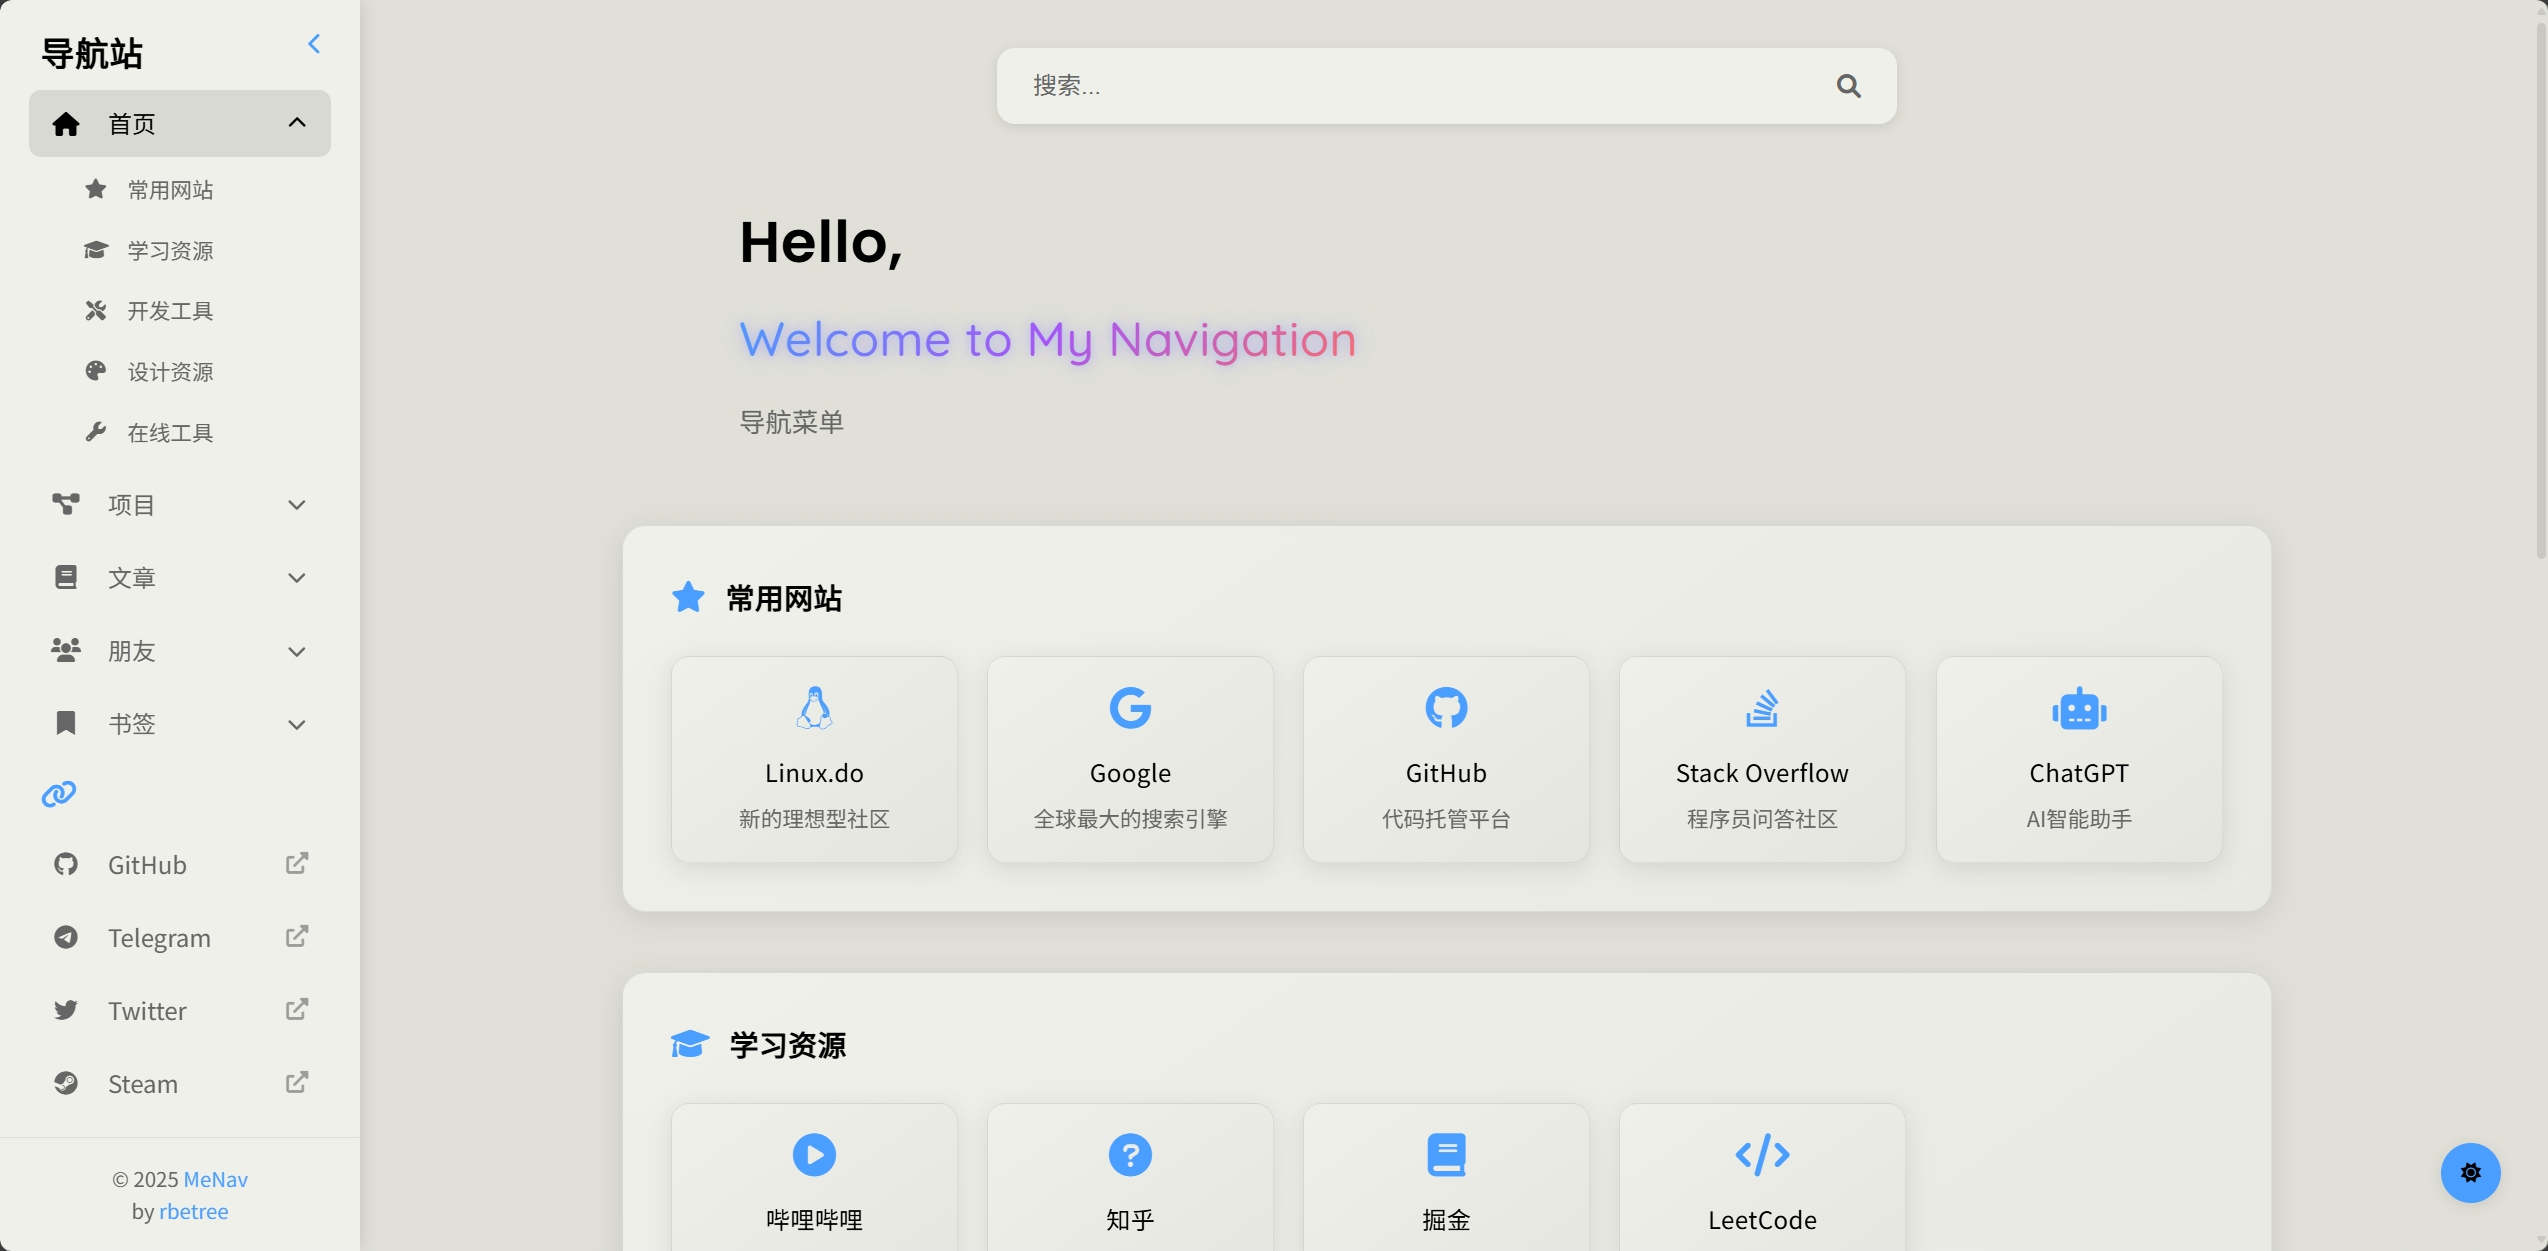The width and height of the screenshot is (2548, 1251).
Task: Click the 知乎 question mark icon
Action: [x=1130, y=1155]
